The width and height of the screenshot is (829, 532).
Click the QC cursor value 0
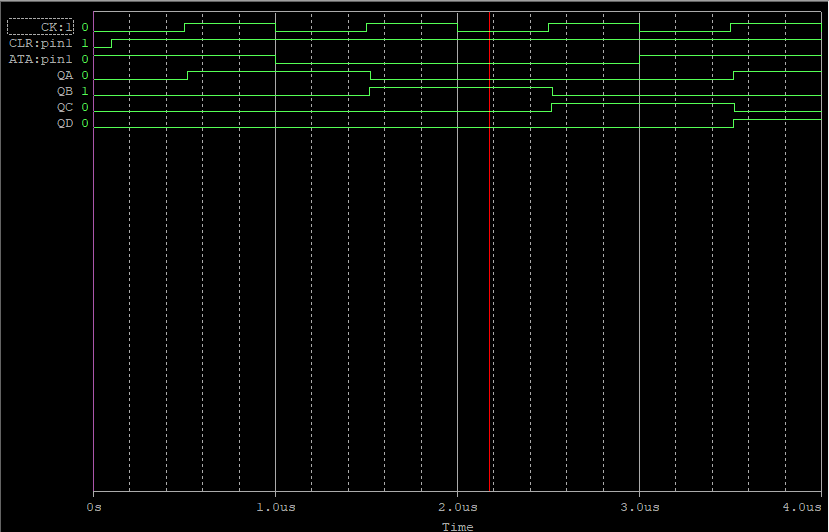(x=85, y=107)
